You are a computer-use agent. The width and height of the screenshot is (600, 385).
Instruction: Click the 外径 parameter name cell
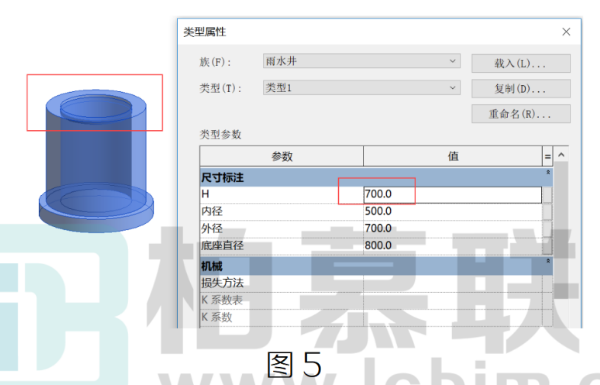click(x=282, y=228)
